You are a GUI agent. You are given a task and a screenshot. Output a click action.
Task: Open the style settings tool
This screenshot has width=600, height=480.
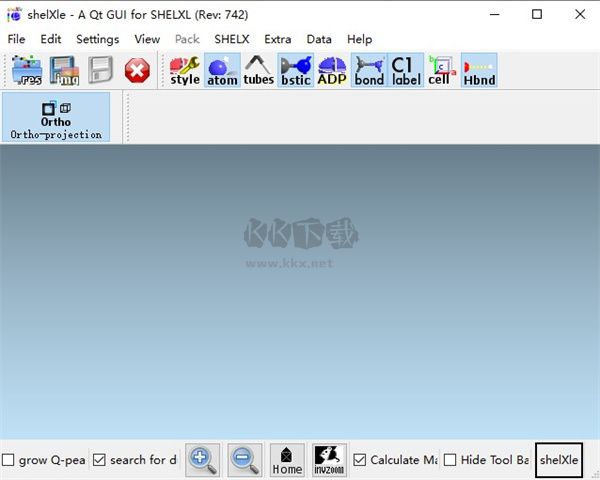[185, 70]
